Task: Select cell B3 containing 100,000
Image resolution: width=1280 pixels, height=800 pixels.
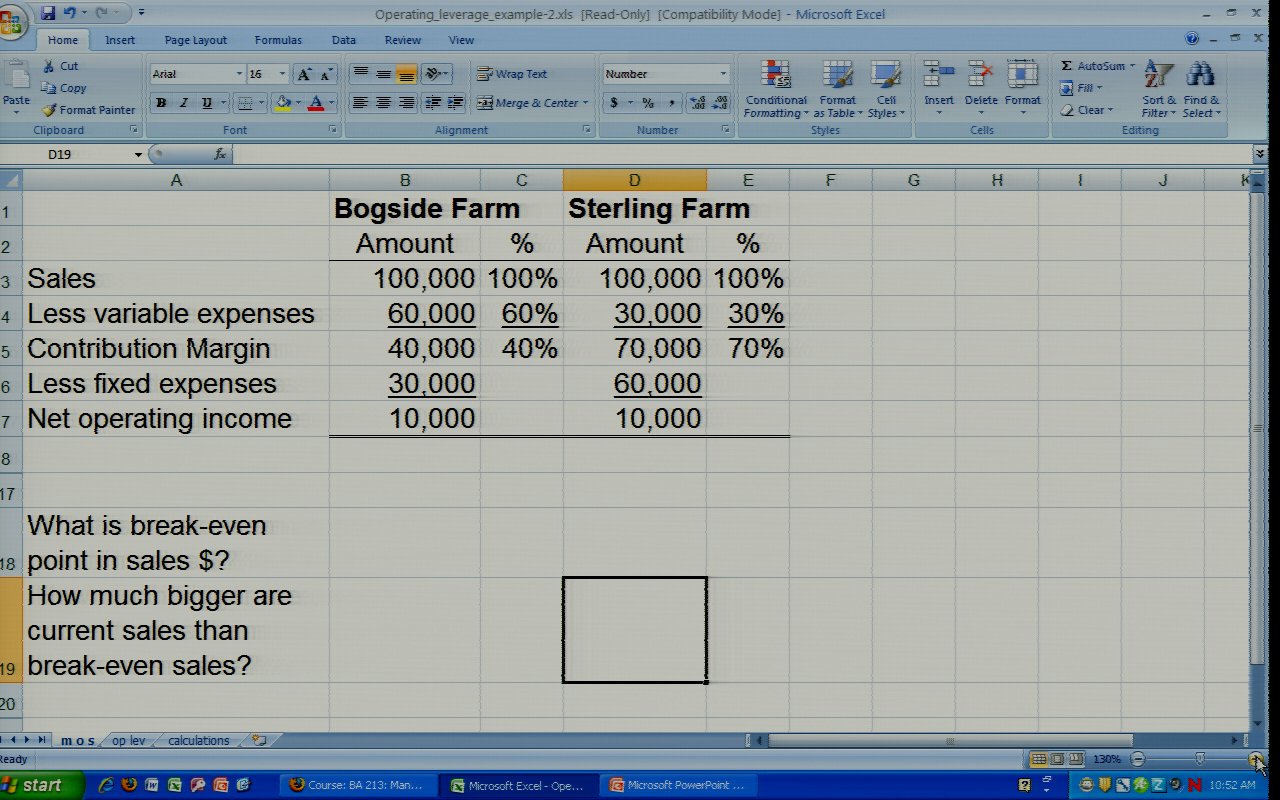Action: click(x=405, y=279)
